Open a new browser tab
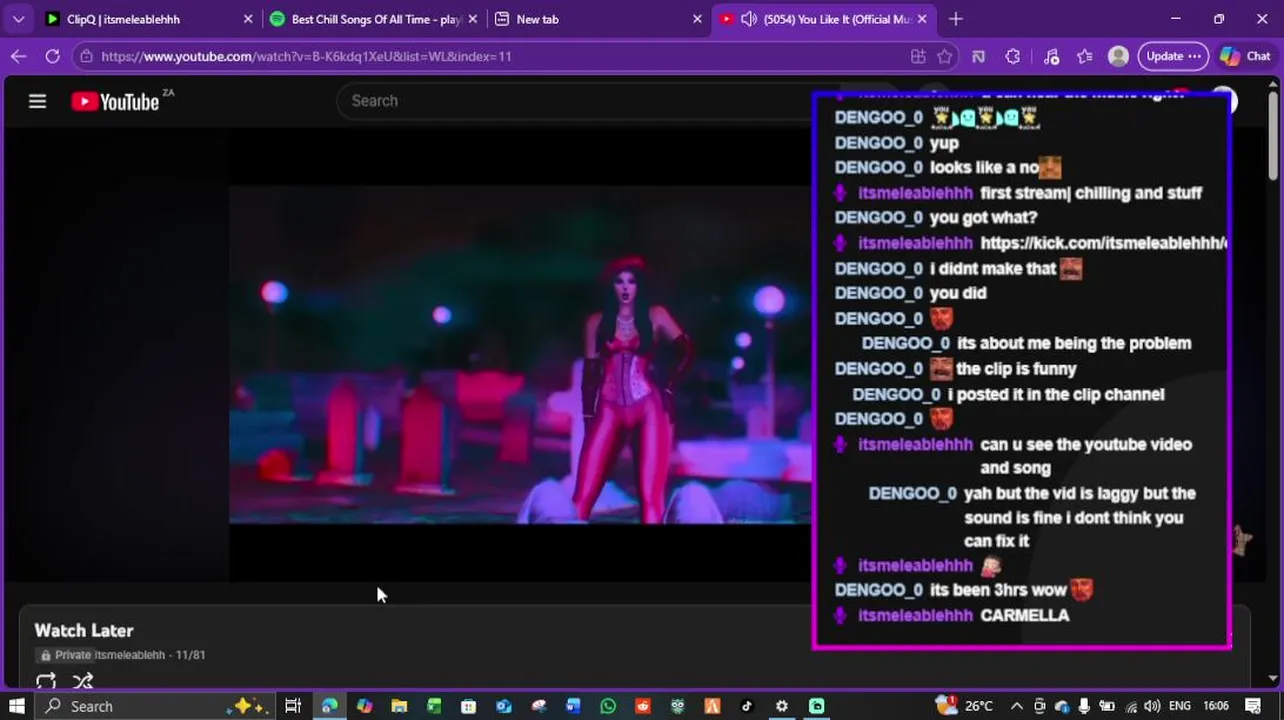The image size is (1284, 720). coord(955,19)
